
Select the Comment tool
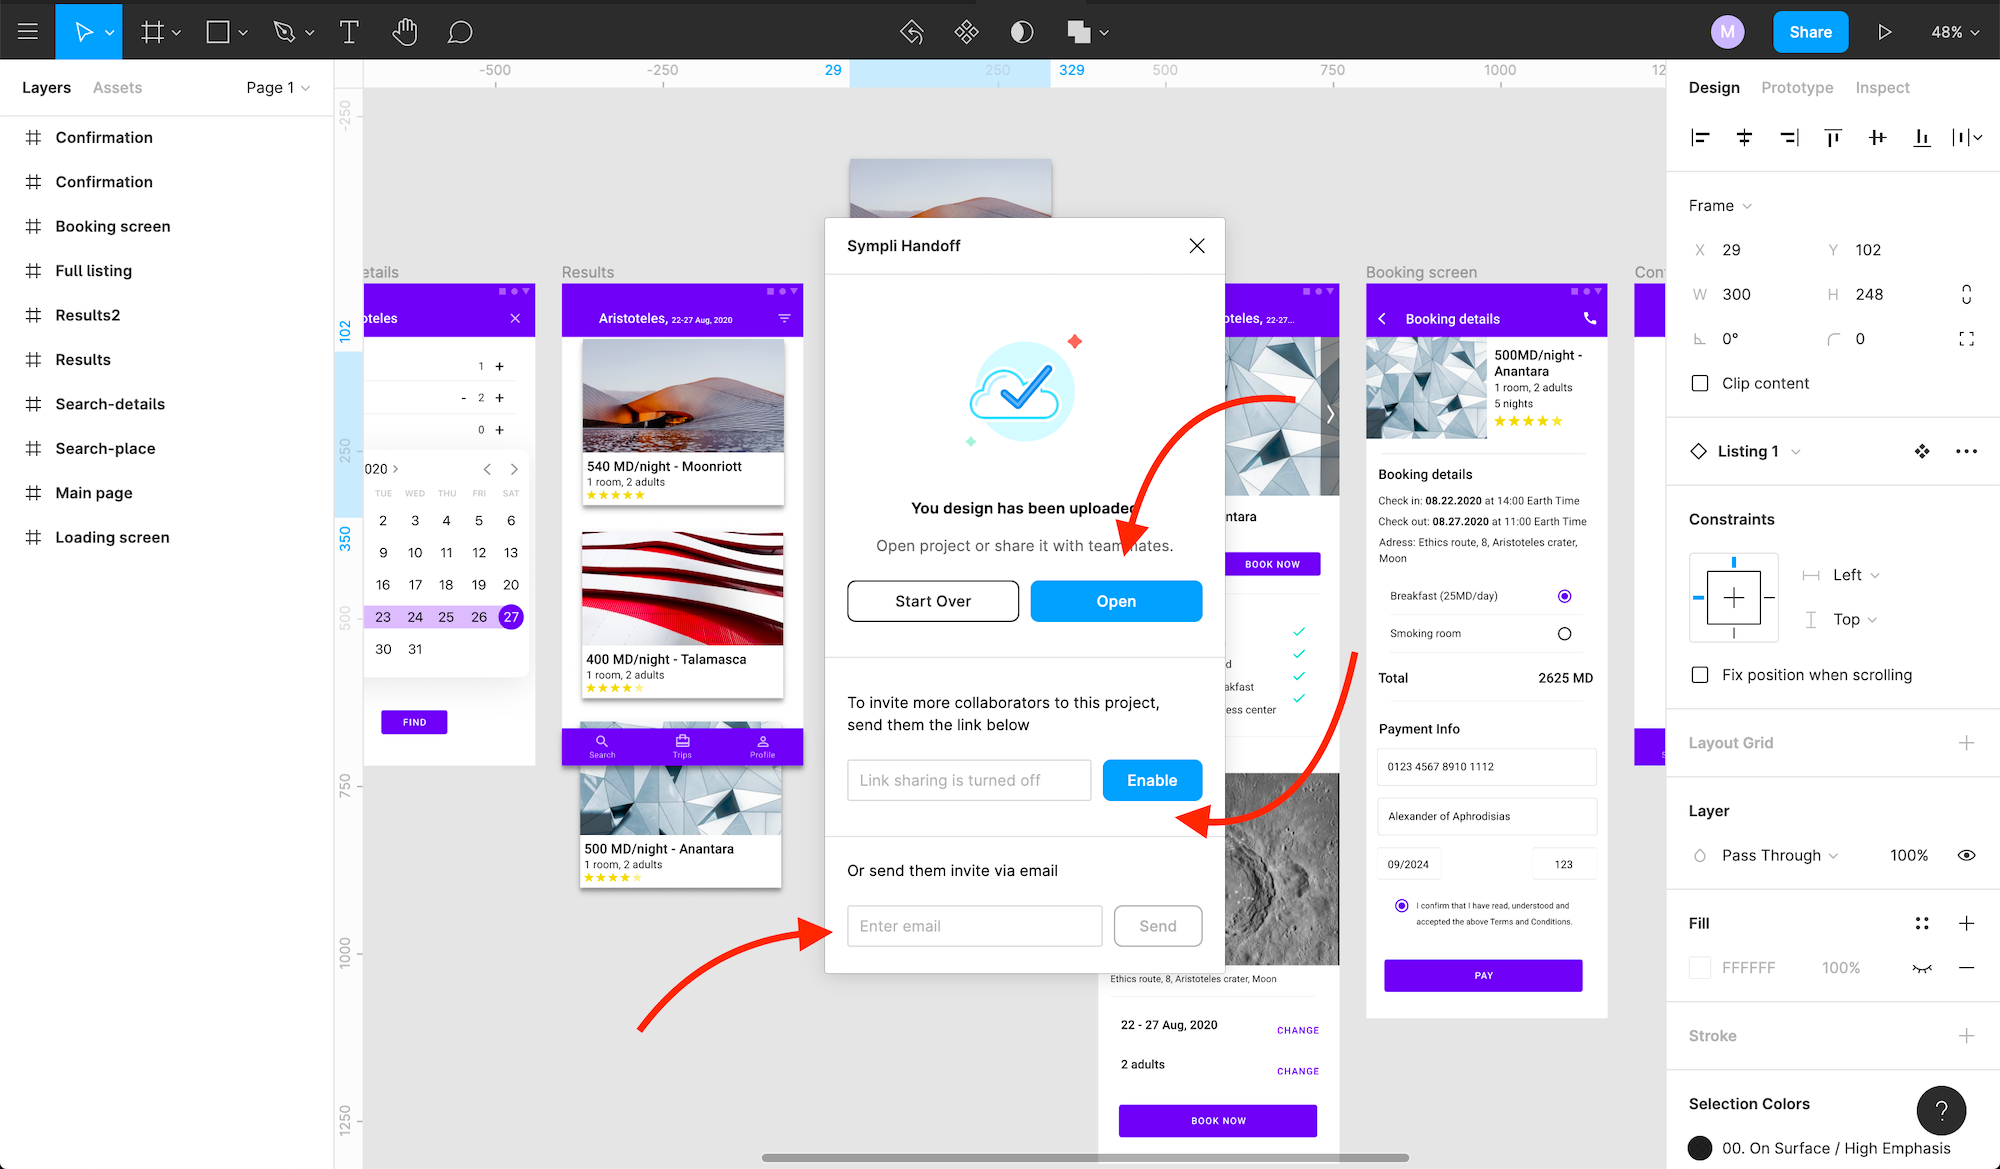pyautogui.click(x=460, y=32)
